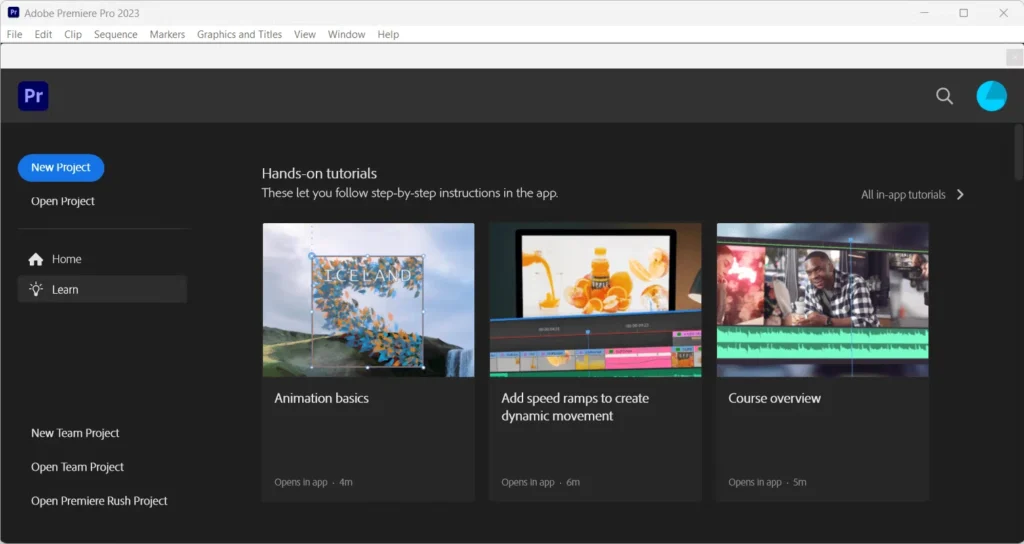The height and width of the screenshot is (544, 1024).
Task: Click the Premiere Pro logo icon
Action: (33, 96)
